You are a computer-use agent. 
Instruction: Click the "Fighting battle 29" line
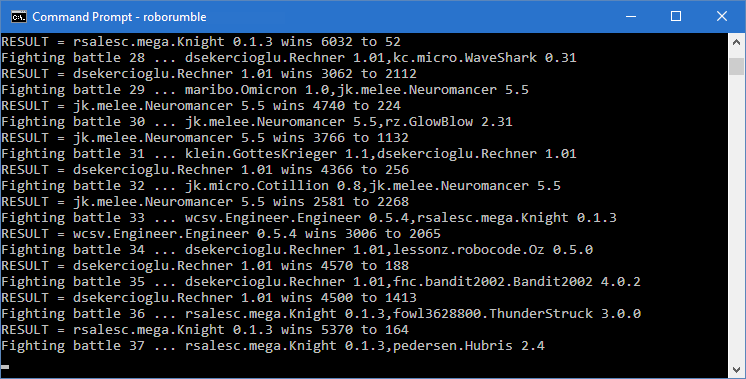(265, 90)
